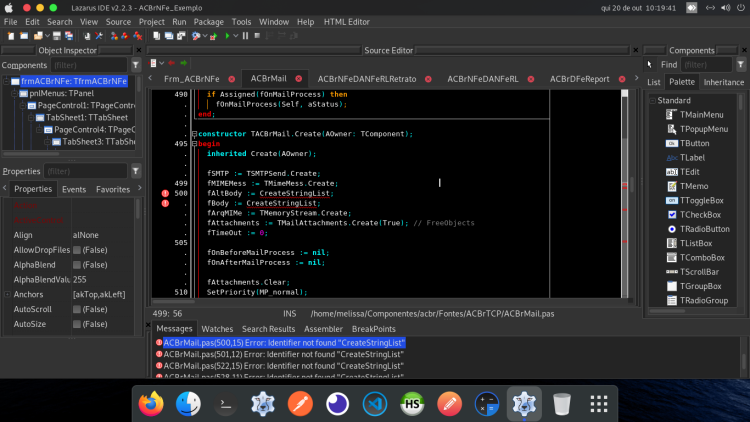This screenshot has width=750, height=422.
Task: Toggle the AutoScroll property checkbox
Action: coord(77,310)
